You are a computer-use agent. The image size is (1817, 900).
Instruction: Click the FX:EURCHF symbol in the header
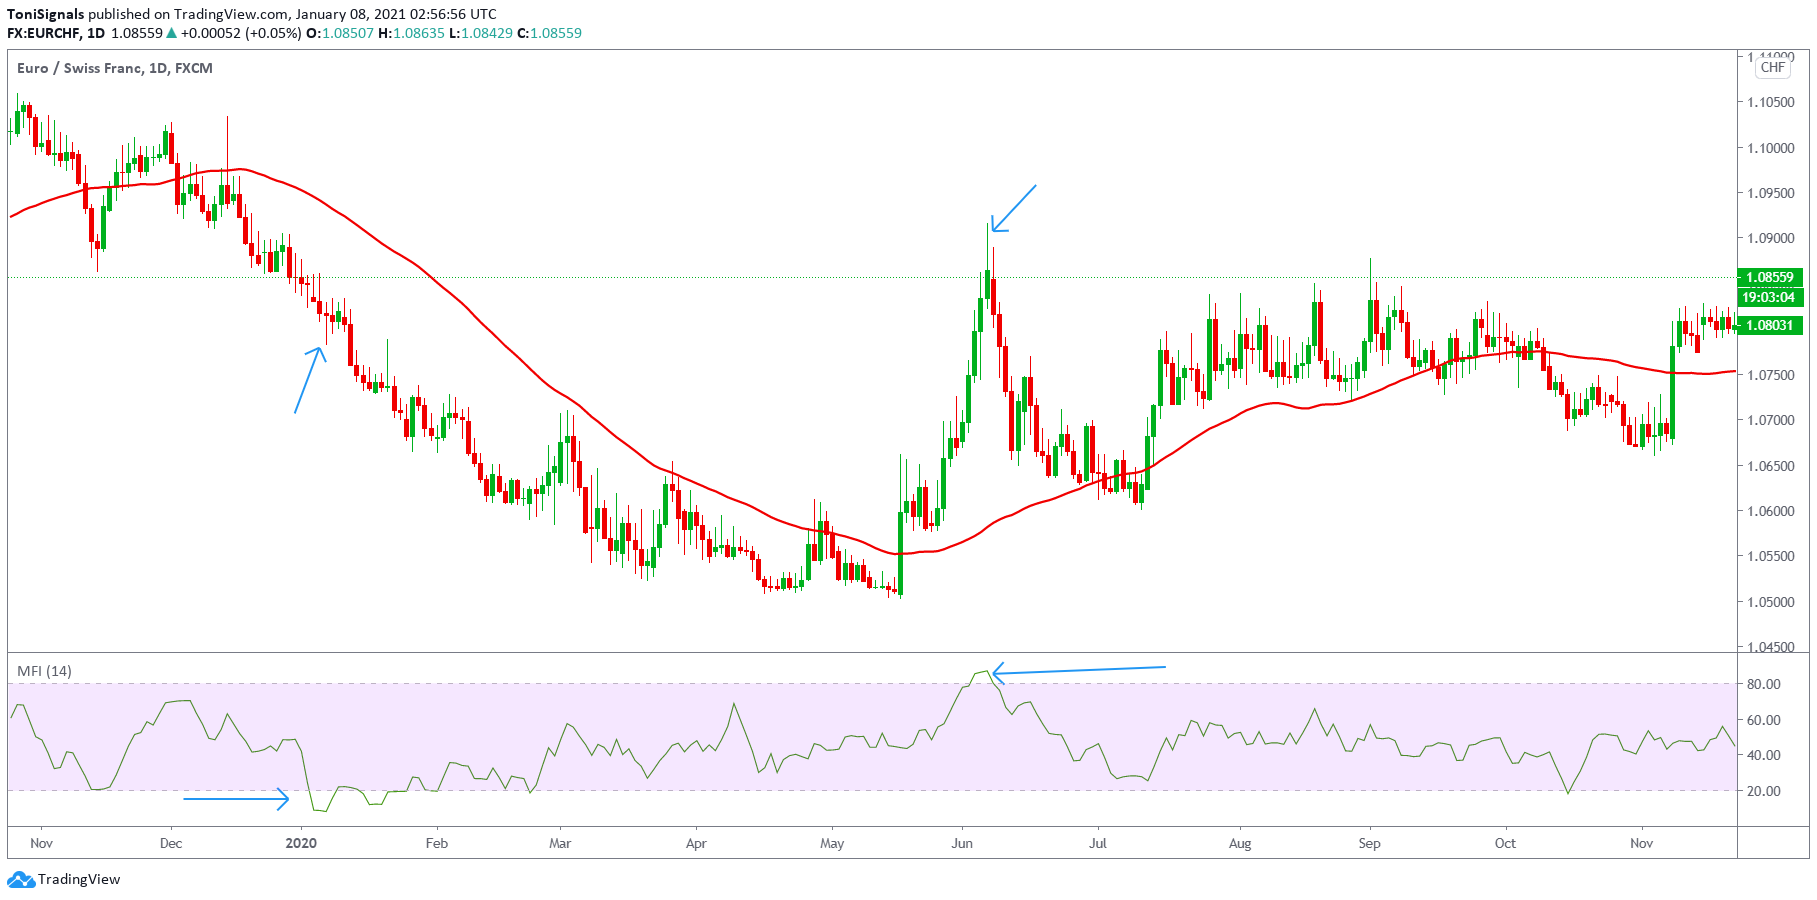(43, 33)
